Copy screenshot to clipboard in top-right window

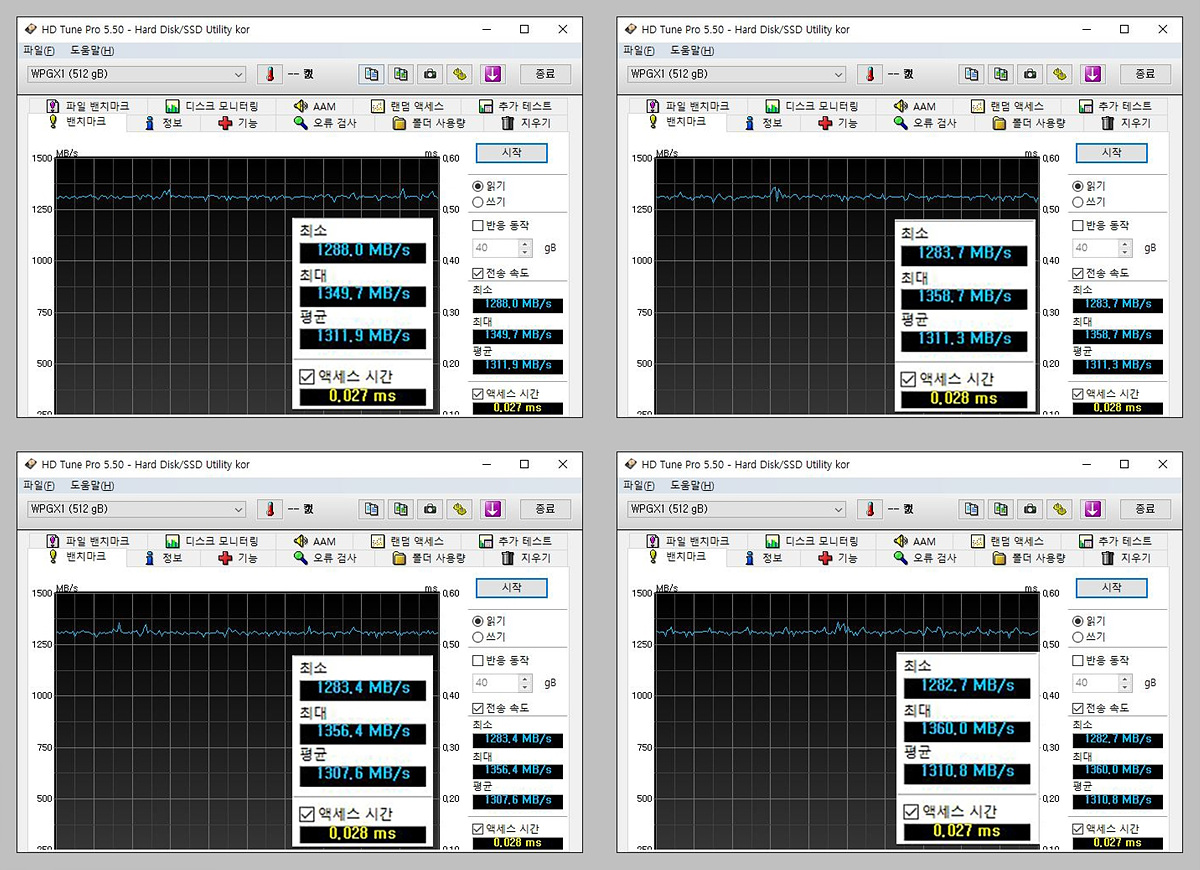pos(1000,74)
